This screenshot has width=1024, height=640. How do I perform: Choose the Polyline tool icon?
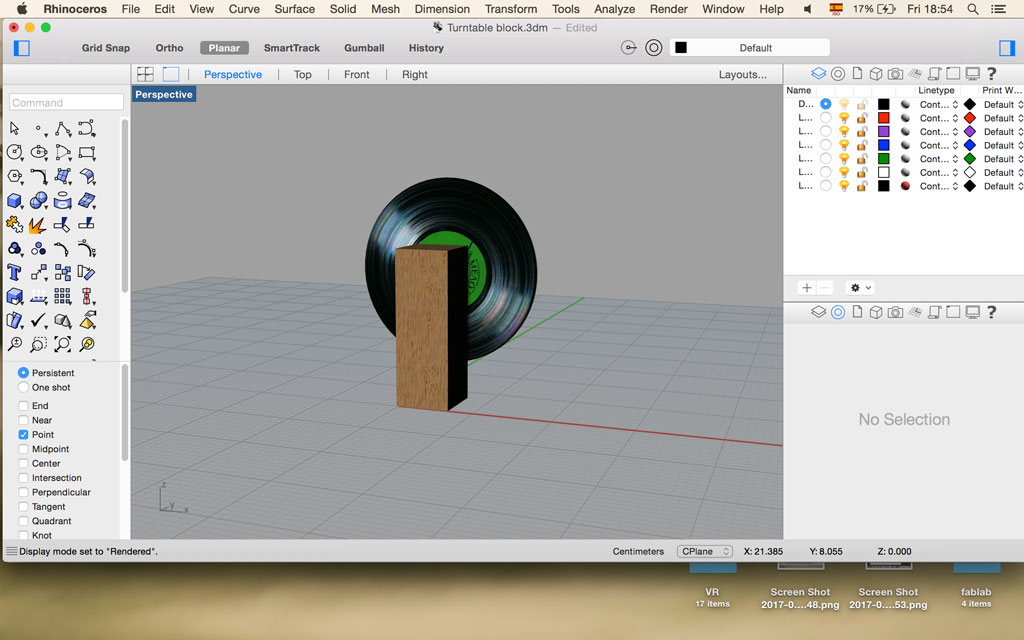(63, 128)
